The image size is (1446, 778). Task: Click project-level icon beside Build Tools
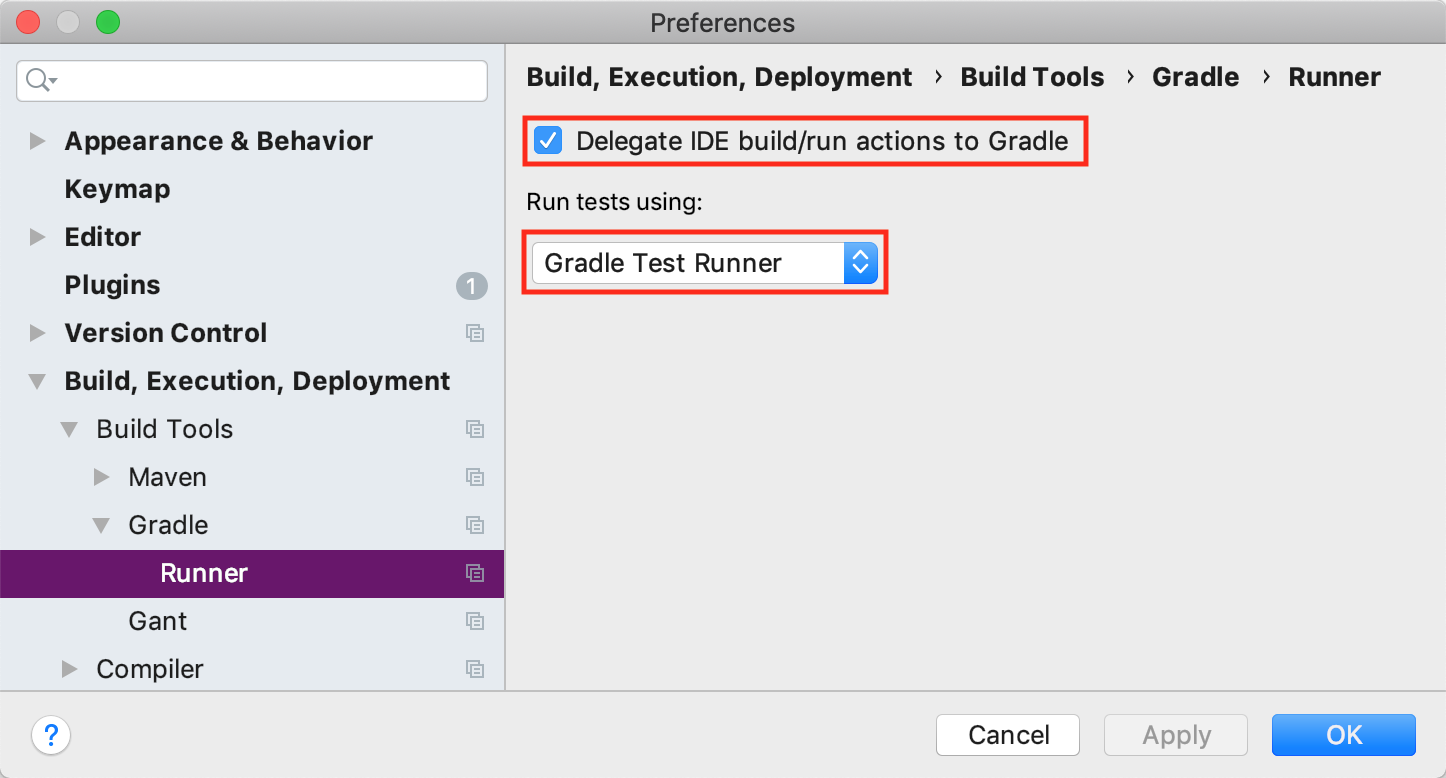[x=475, y=429]
